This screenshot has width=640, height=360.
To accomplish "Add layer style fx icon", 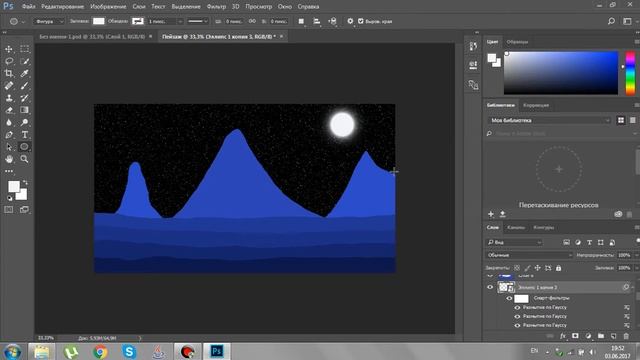I will (x=563, y=336).
